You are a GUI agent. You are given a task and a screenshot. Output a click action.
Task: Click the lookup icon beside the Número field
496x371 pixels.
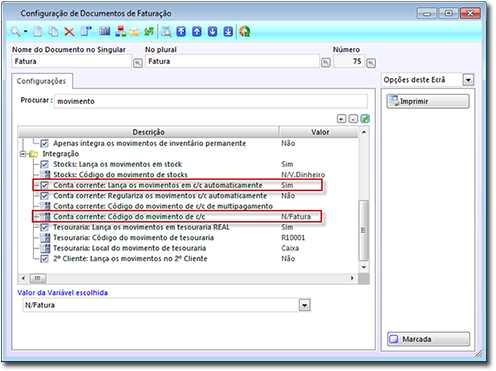pyautogui.click(x=371, y=63)
